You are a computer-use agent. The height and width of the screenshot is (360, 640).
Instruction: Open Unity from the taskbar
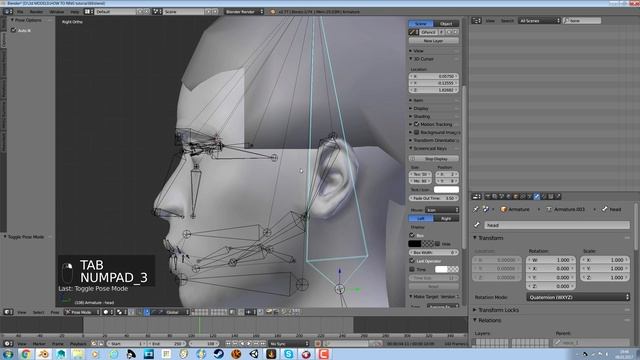click(x=253, y=354)
